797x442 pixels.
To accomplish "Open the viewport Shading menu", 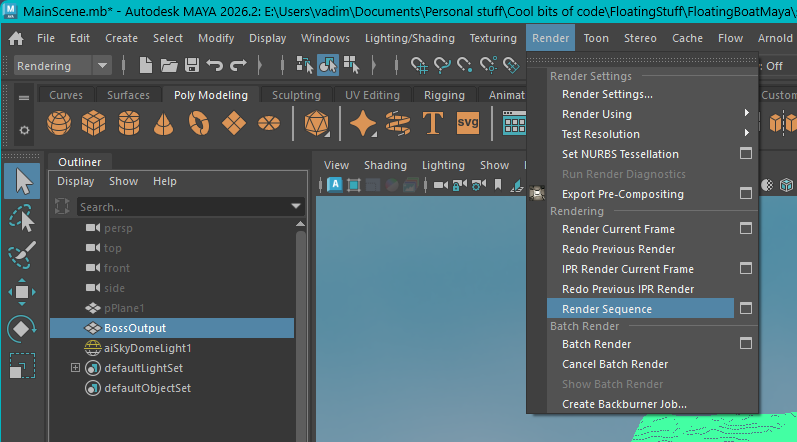I will click(385, 165).
